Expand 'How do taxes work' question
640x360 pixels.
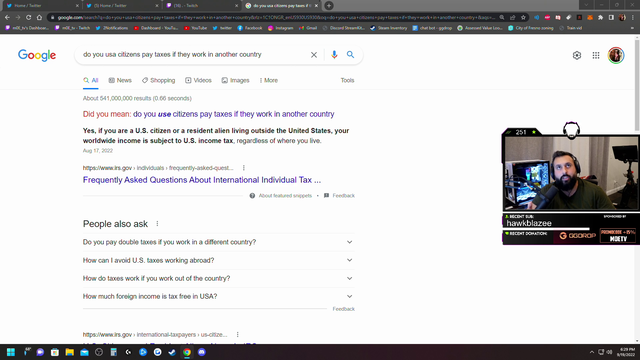[218, 278]
